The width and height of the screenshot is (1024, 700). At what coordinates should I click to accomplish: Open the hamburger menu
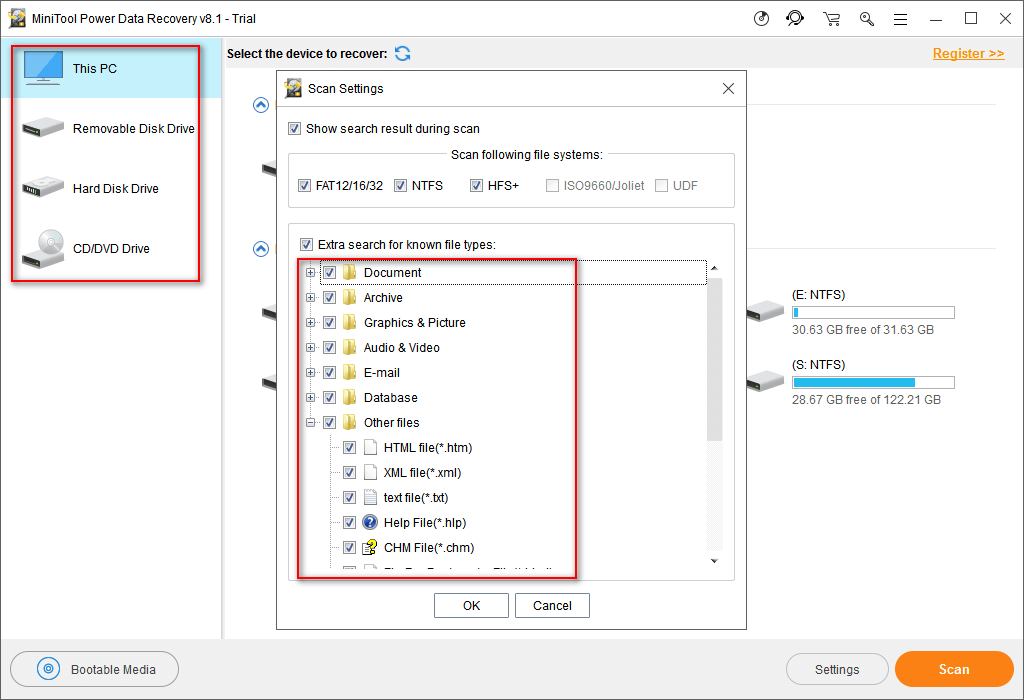901,18
